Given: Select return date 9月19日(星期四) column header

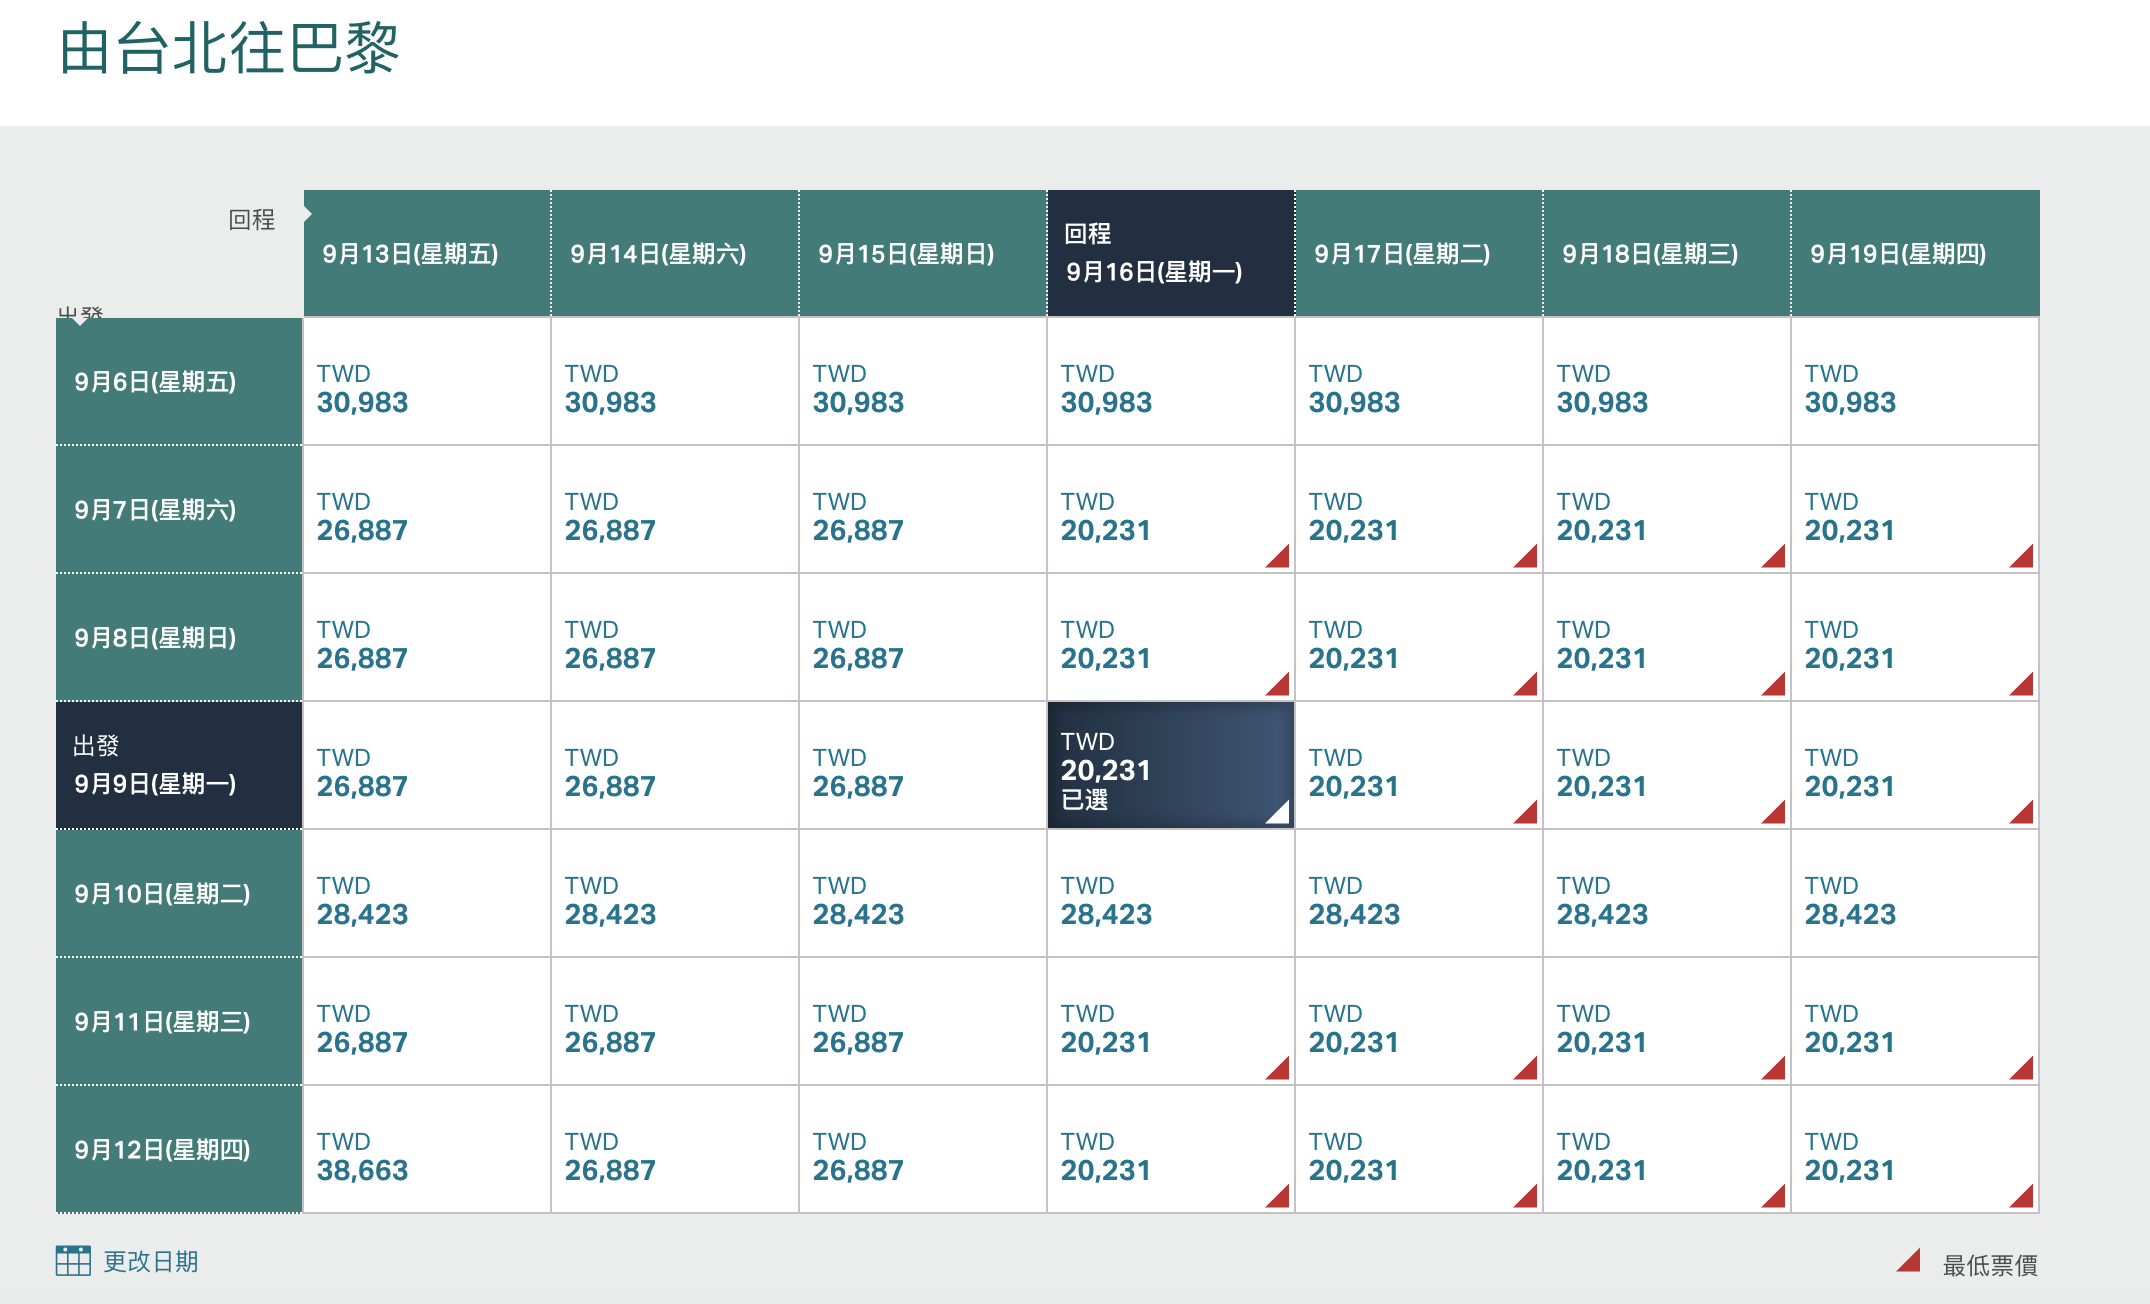Looking at the screenshot, I should 1914,254.
